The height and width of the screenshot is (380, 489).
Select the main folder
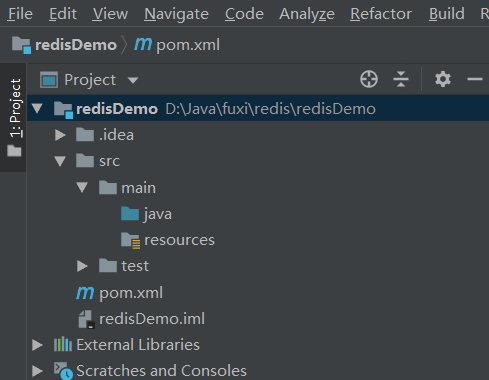[138, 188]
